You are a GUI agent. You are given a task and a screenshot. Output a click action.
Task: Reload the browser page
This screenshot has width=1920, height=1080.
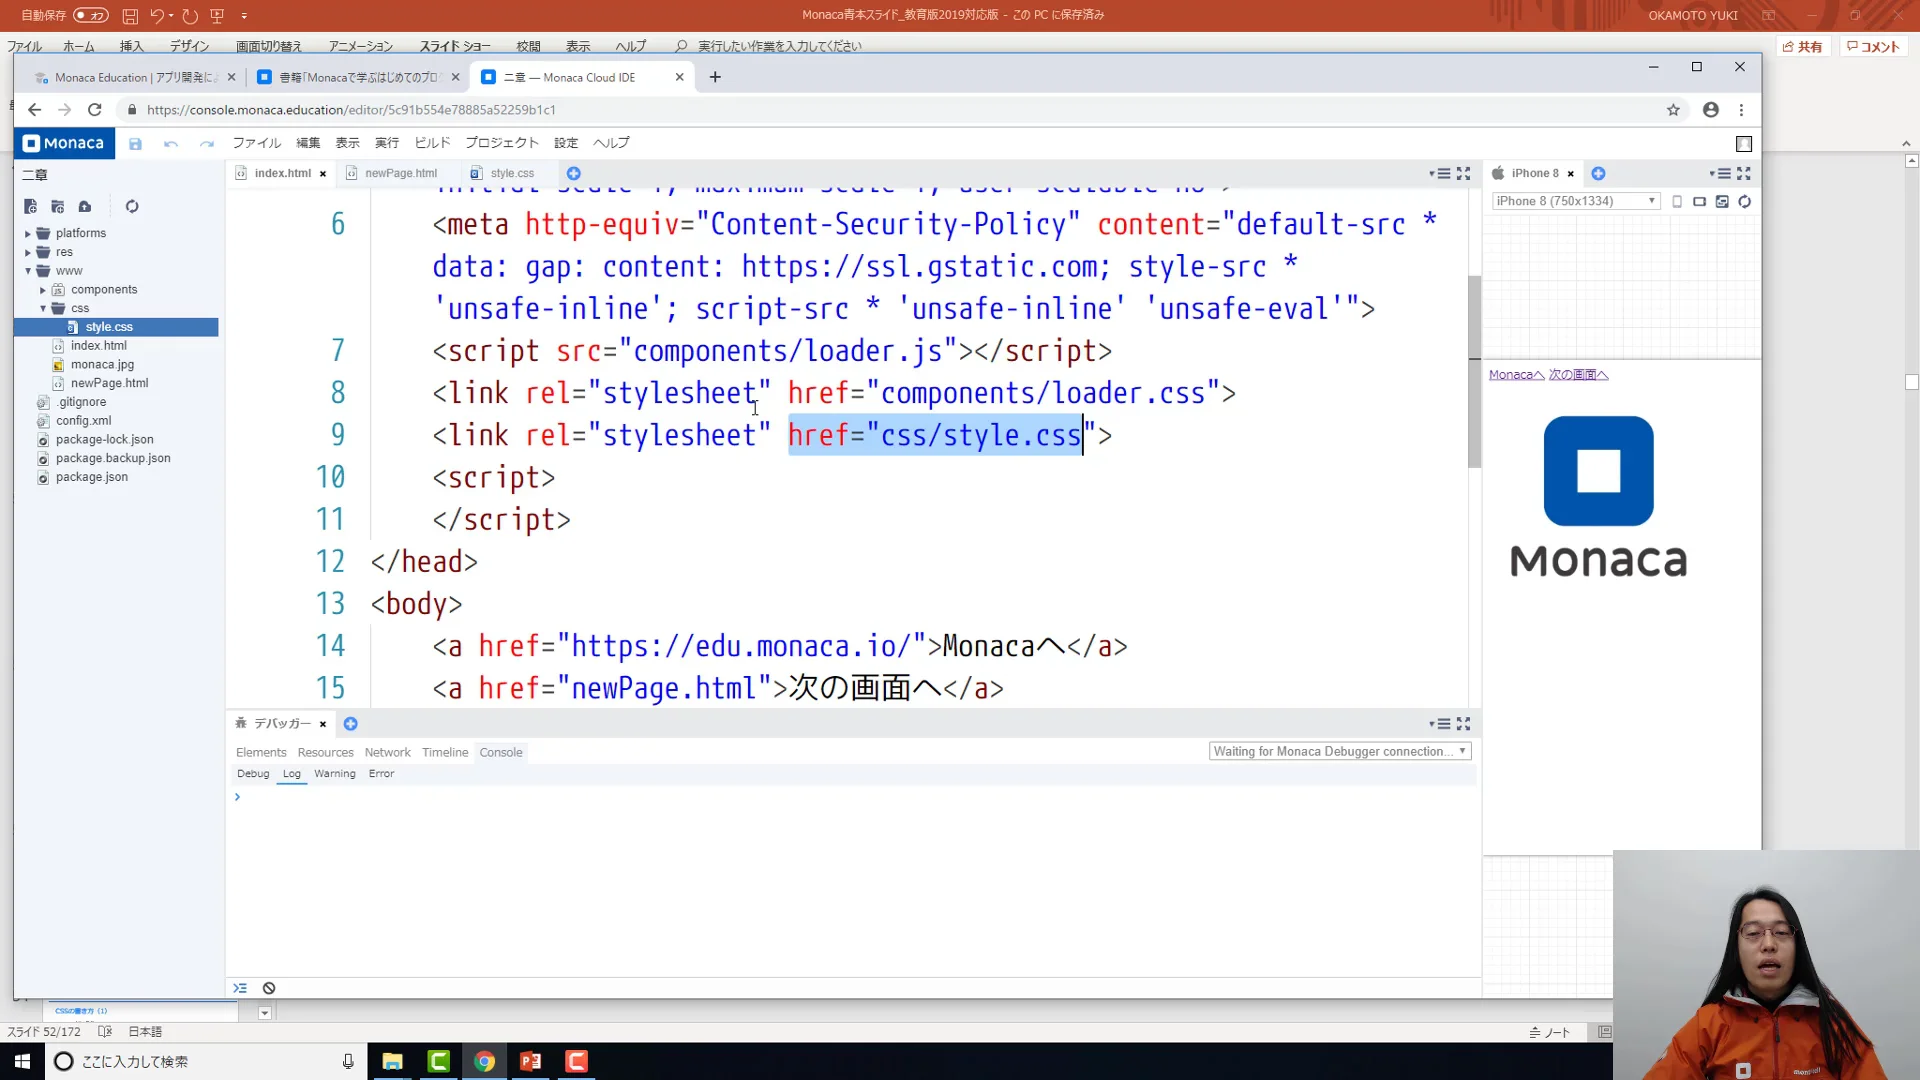95,110
